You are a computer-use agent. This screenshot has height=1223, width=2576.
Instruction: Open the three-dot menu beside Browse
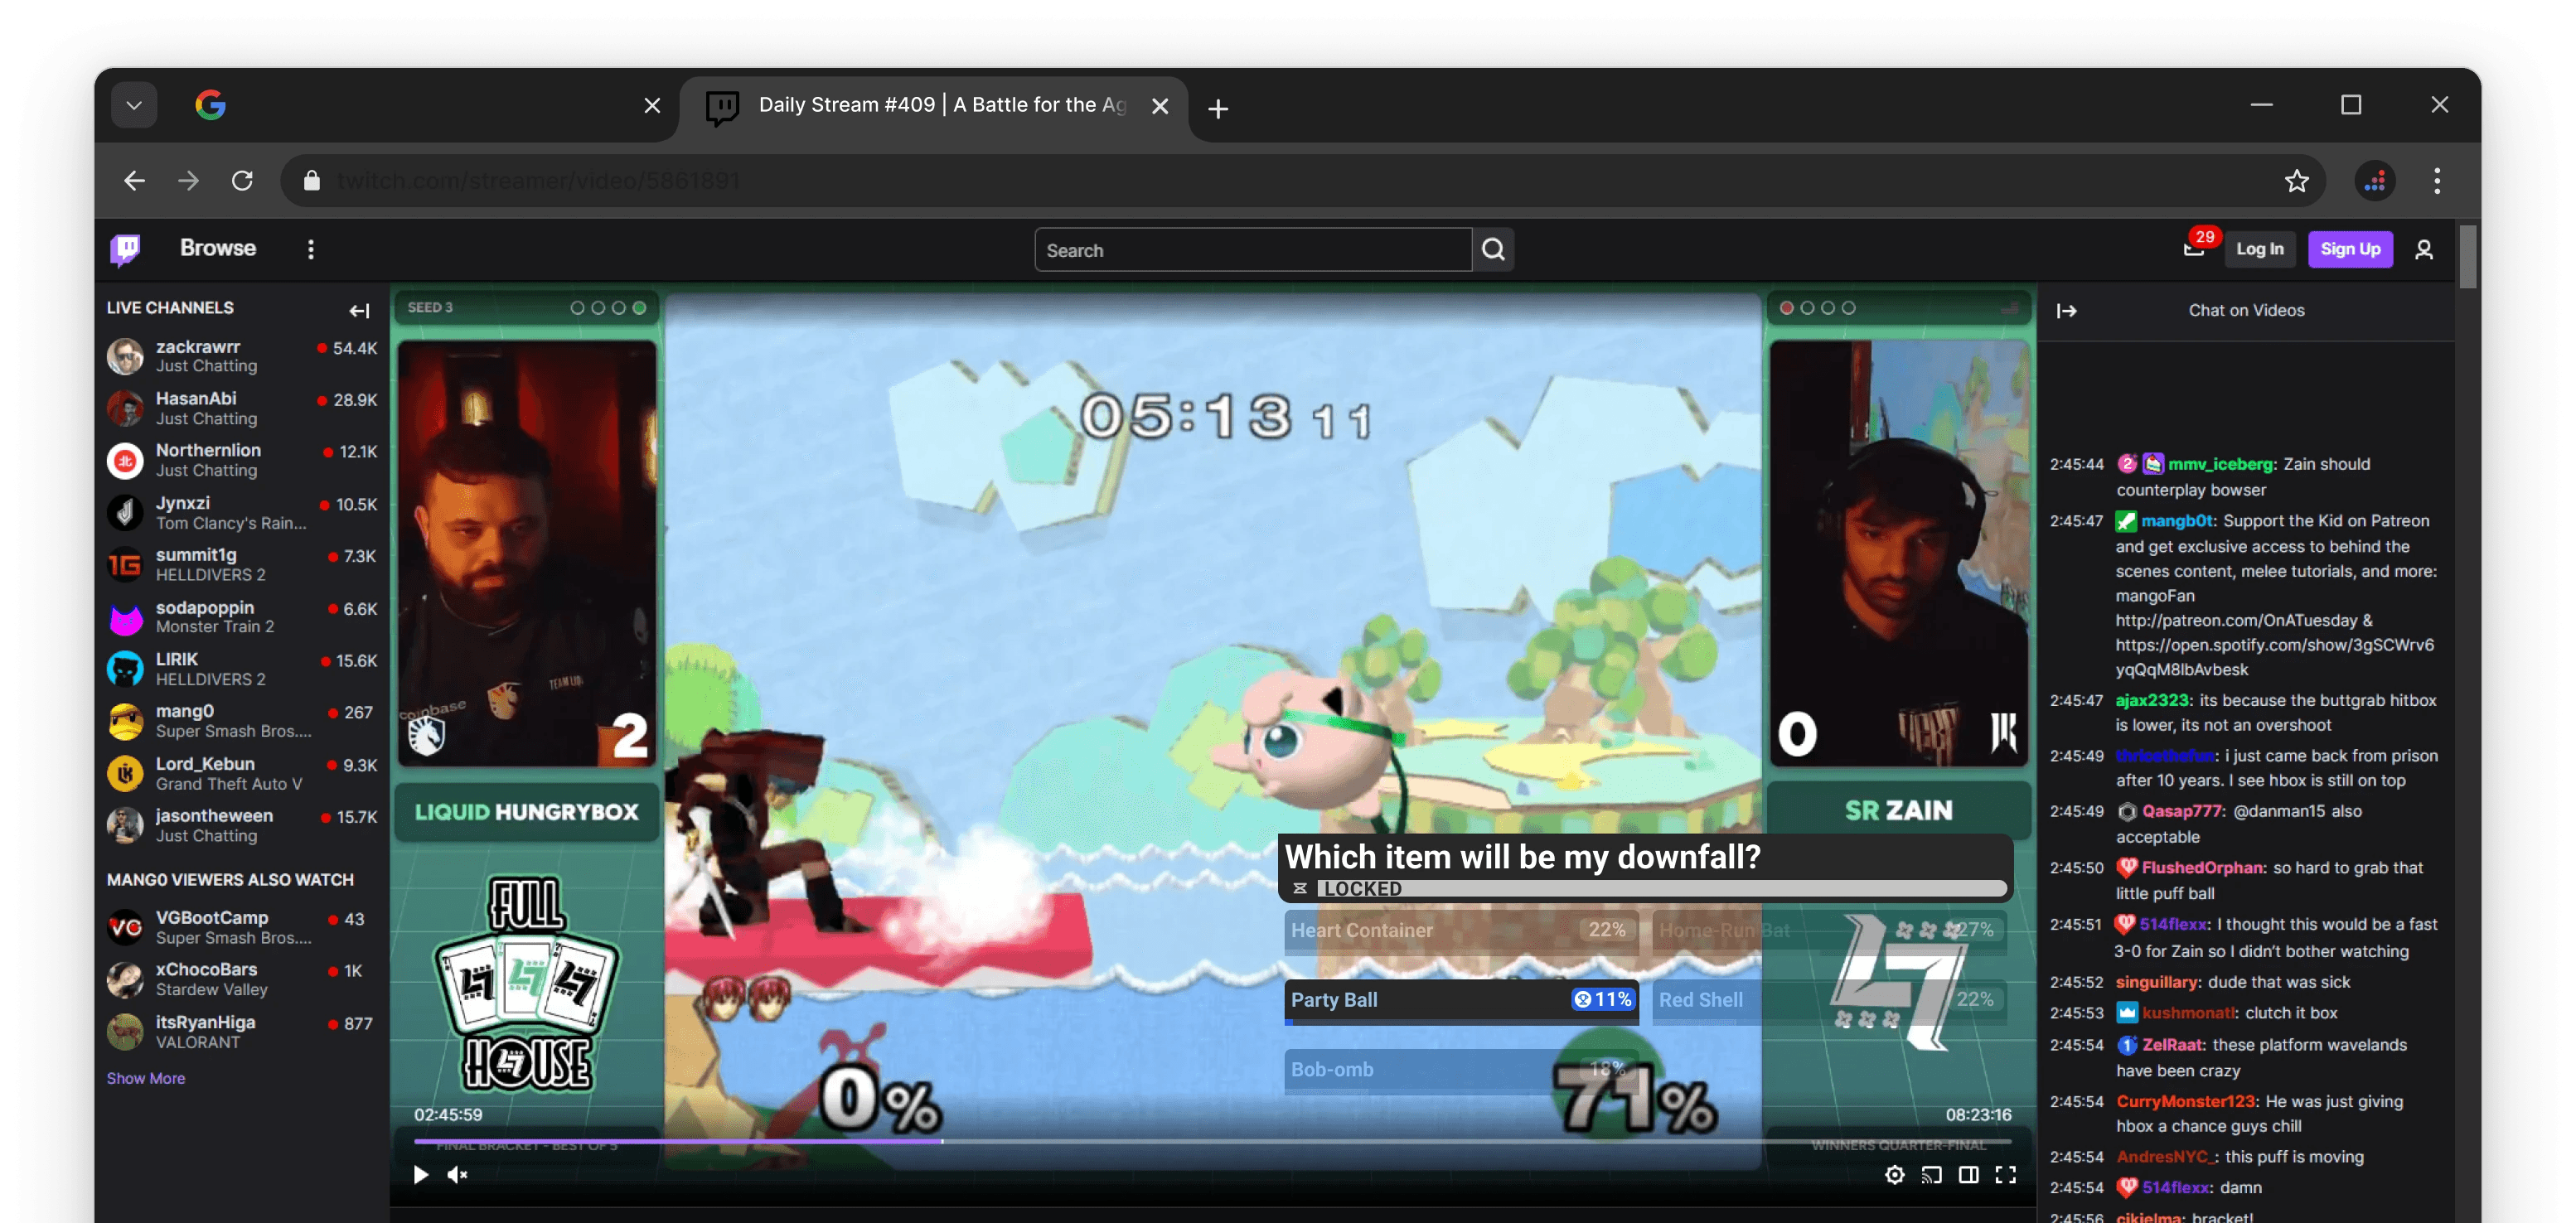point(311,250)
